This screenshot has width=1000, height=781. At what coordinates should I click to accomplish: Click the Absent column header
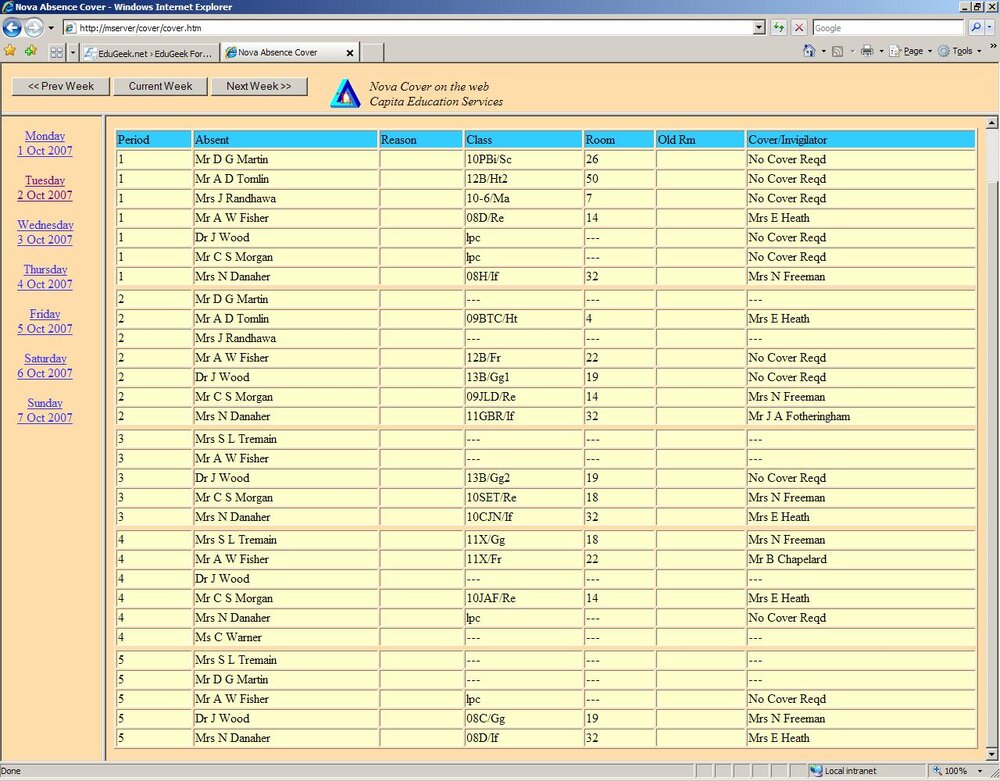(x=285, y=140)
